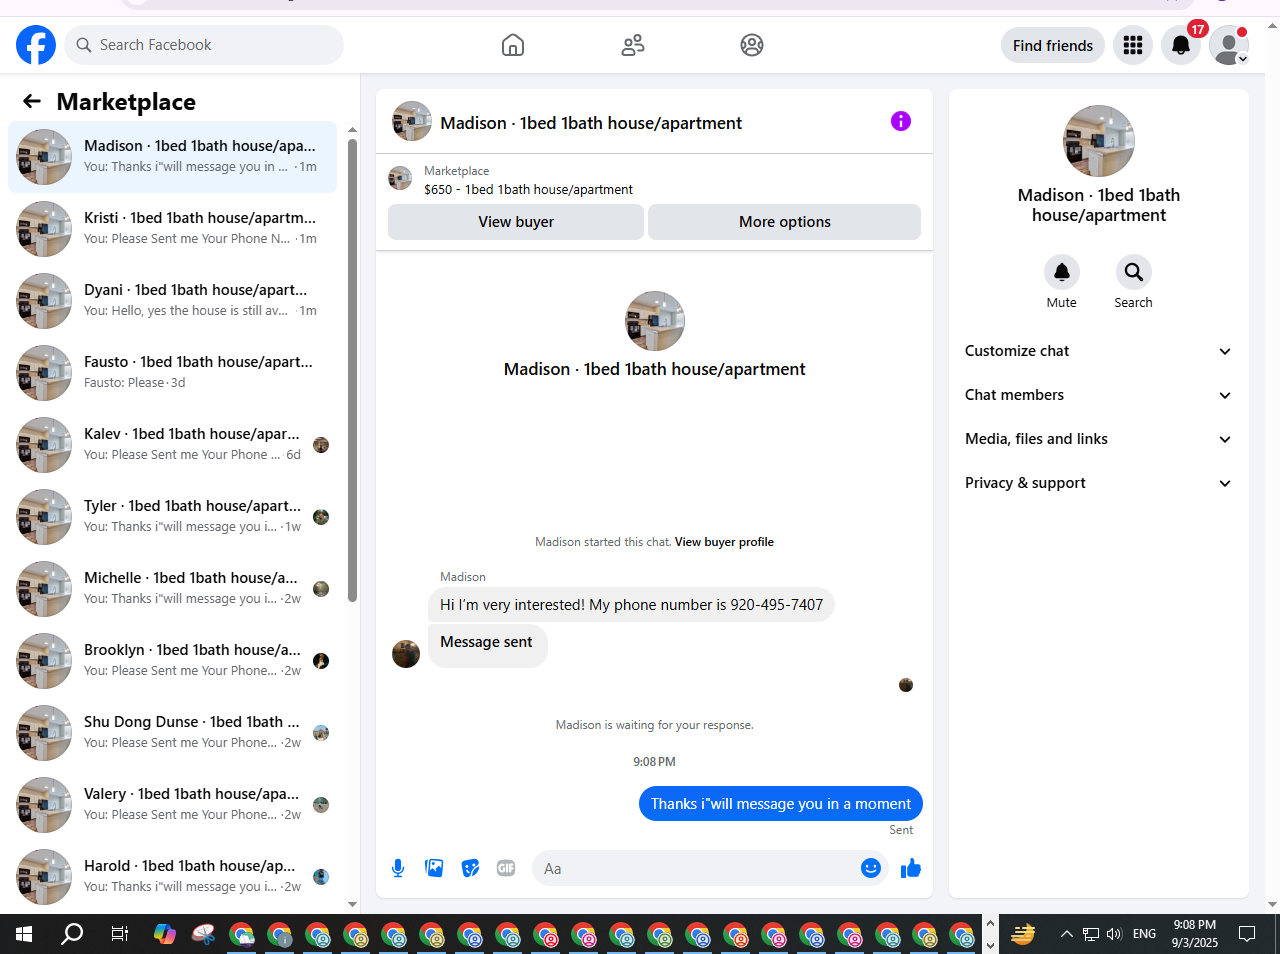Click the conversation list scrollbar
This screenshot has height=954, width=1280.
point(352,370)
